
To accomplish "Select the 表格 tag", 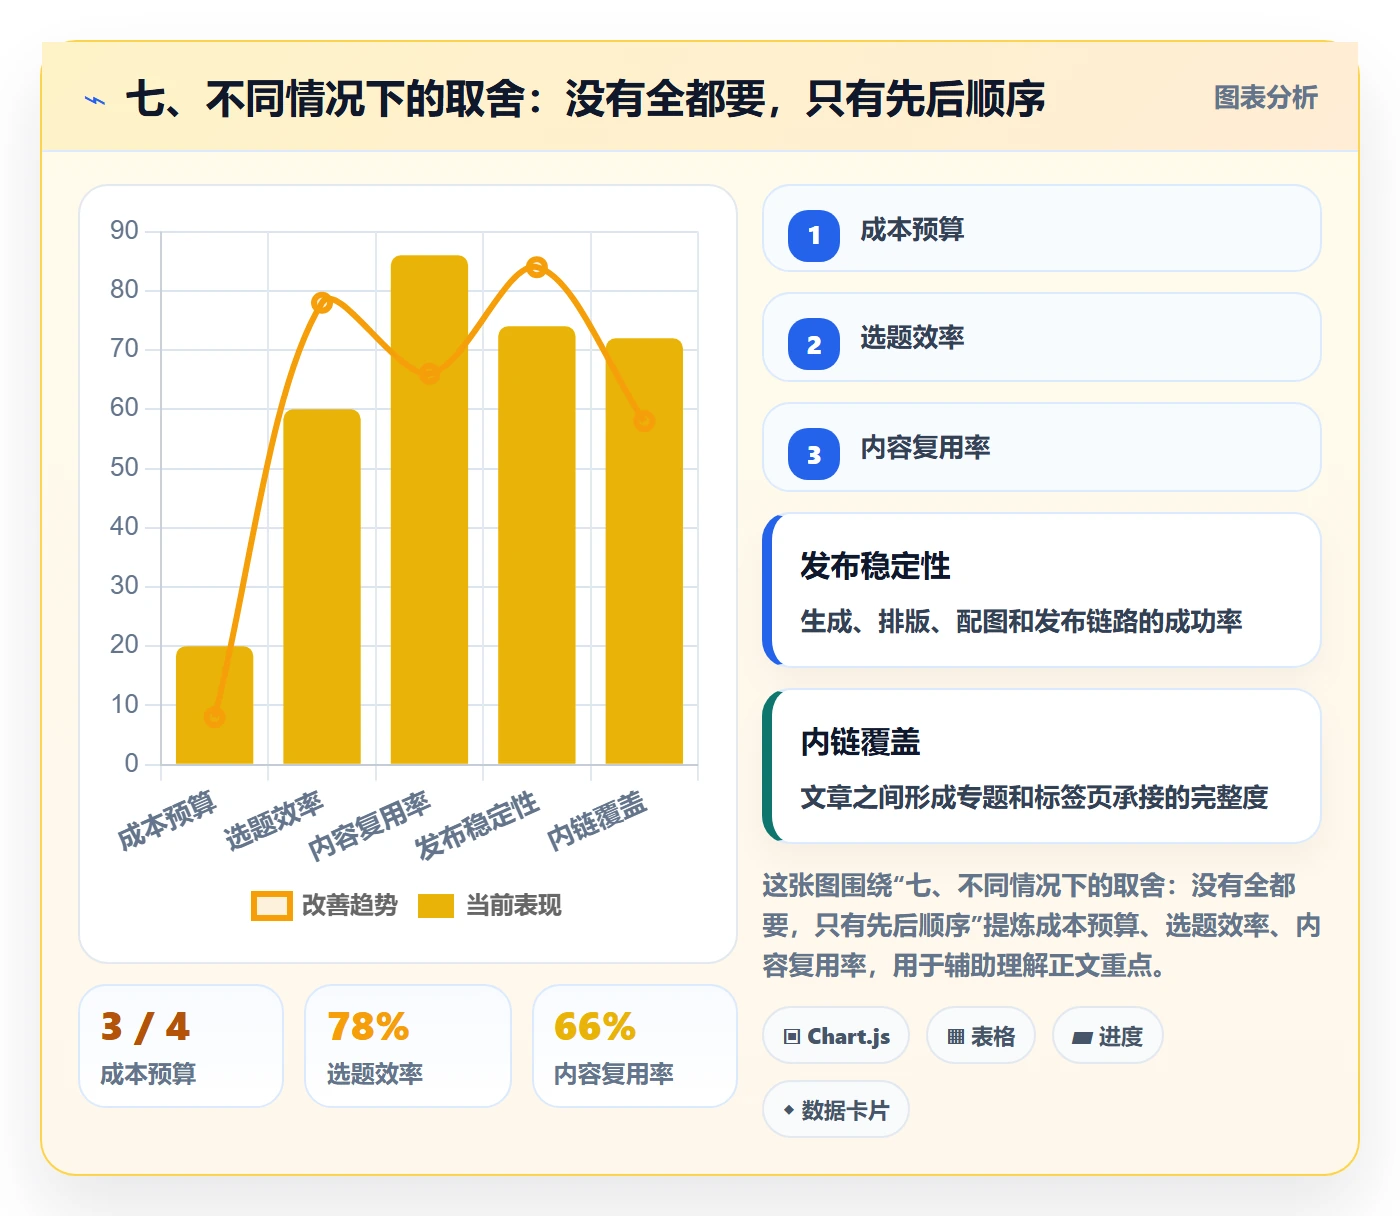I will (981, 1036).
